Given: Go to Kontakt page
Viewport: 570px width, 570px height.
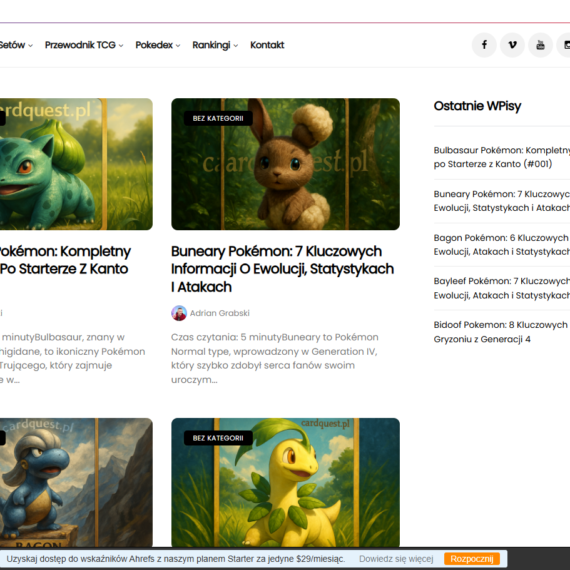Looking at the screenshot, I should [x=267, y=45].
